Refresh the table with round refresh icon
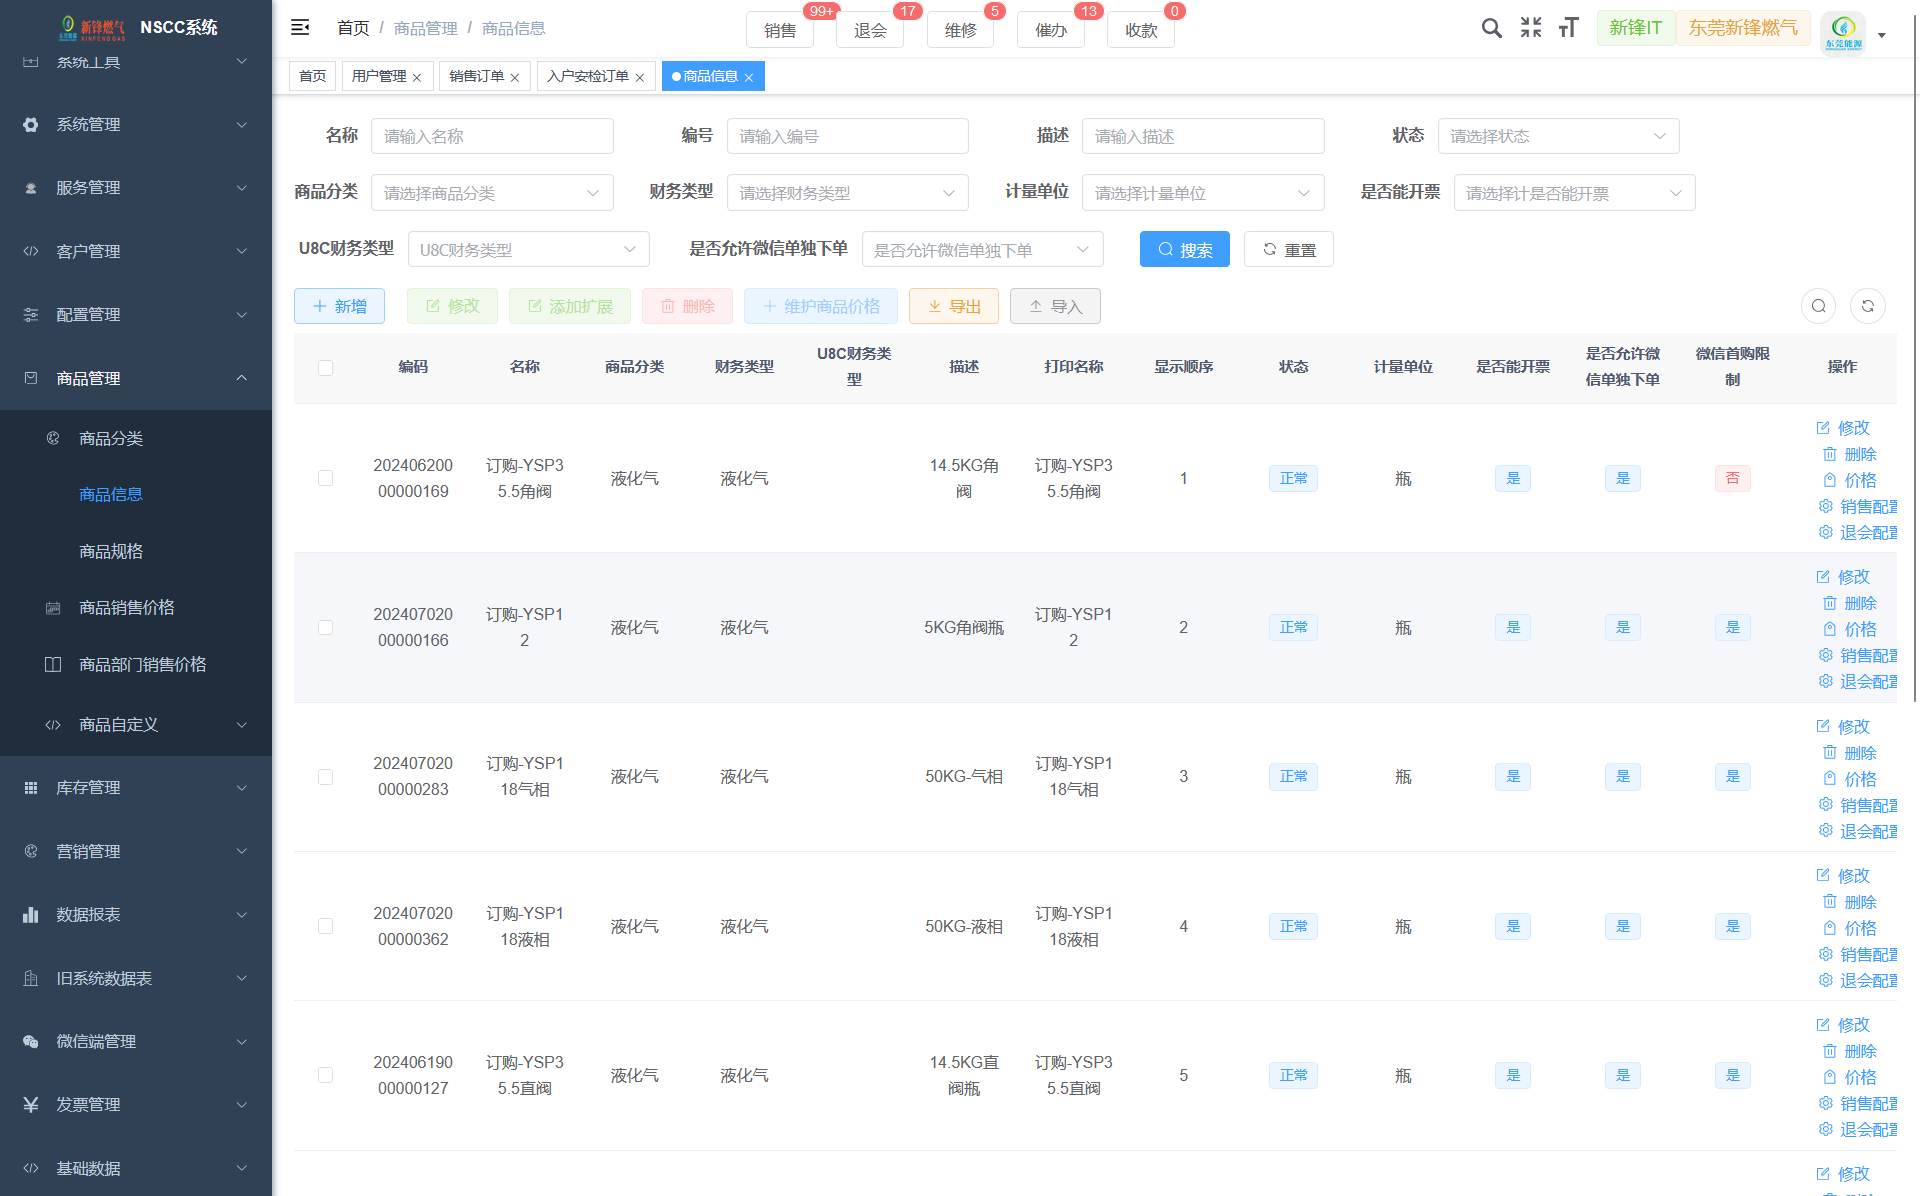The width and height of the screenshot is (1920, 1196). (x=1868, y=306)
